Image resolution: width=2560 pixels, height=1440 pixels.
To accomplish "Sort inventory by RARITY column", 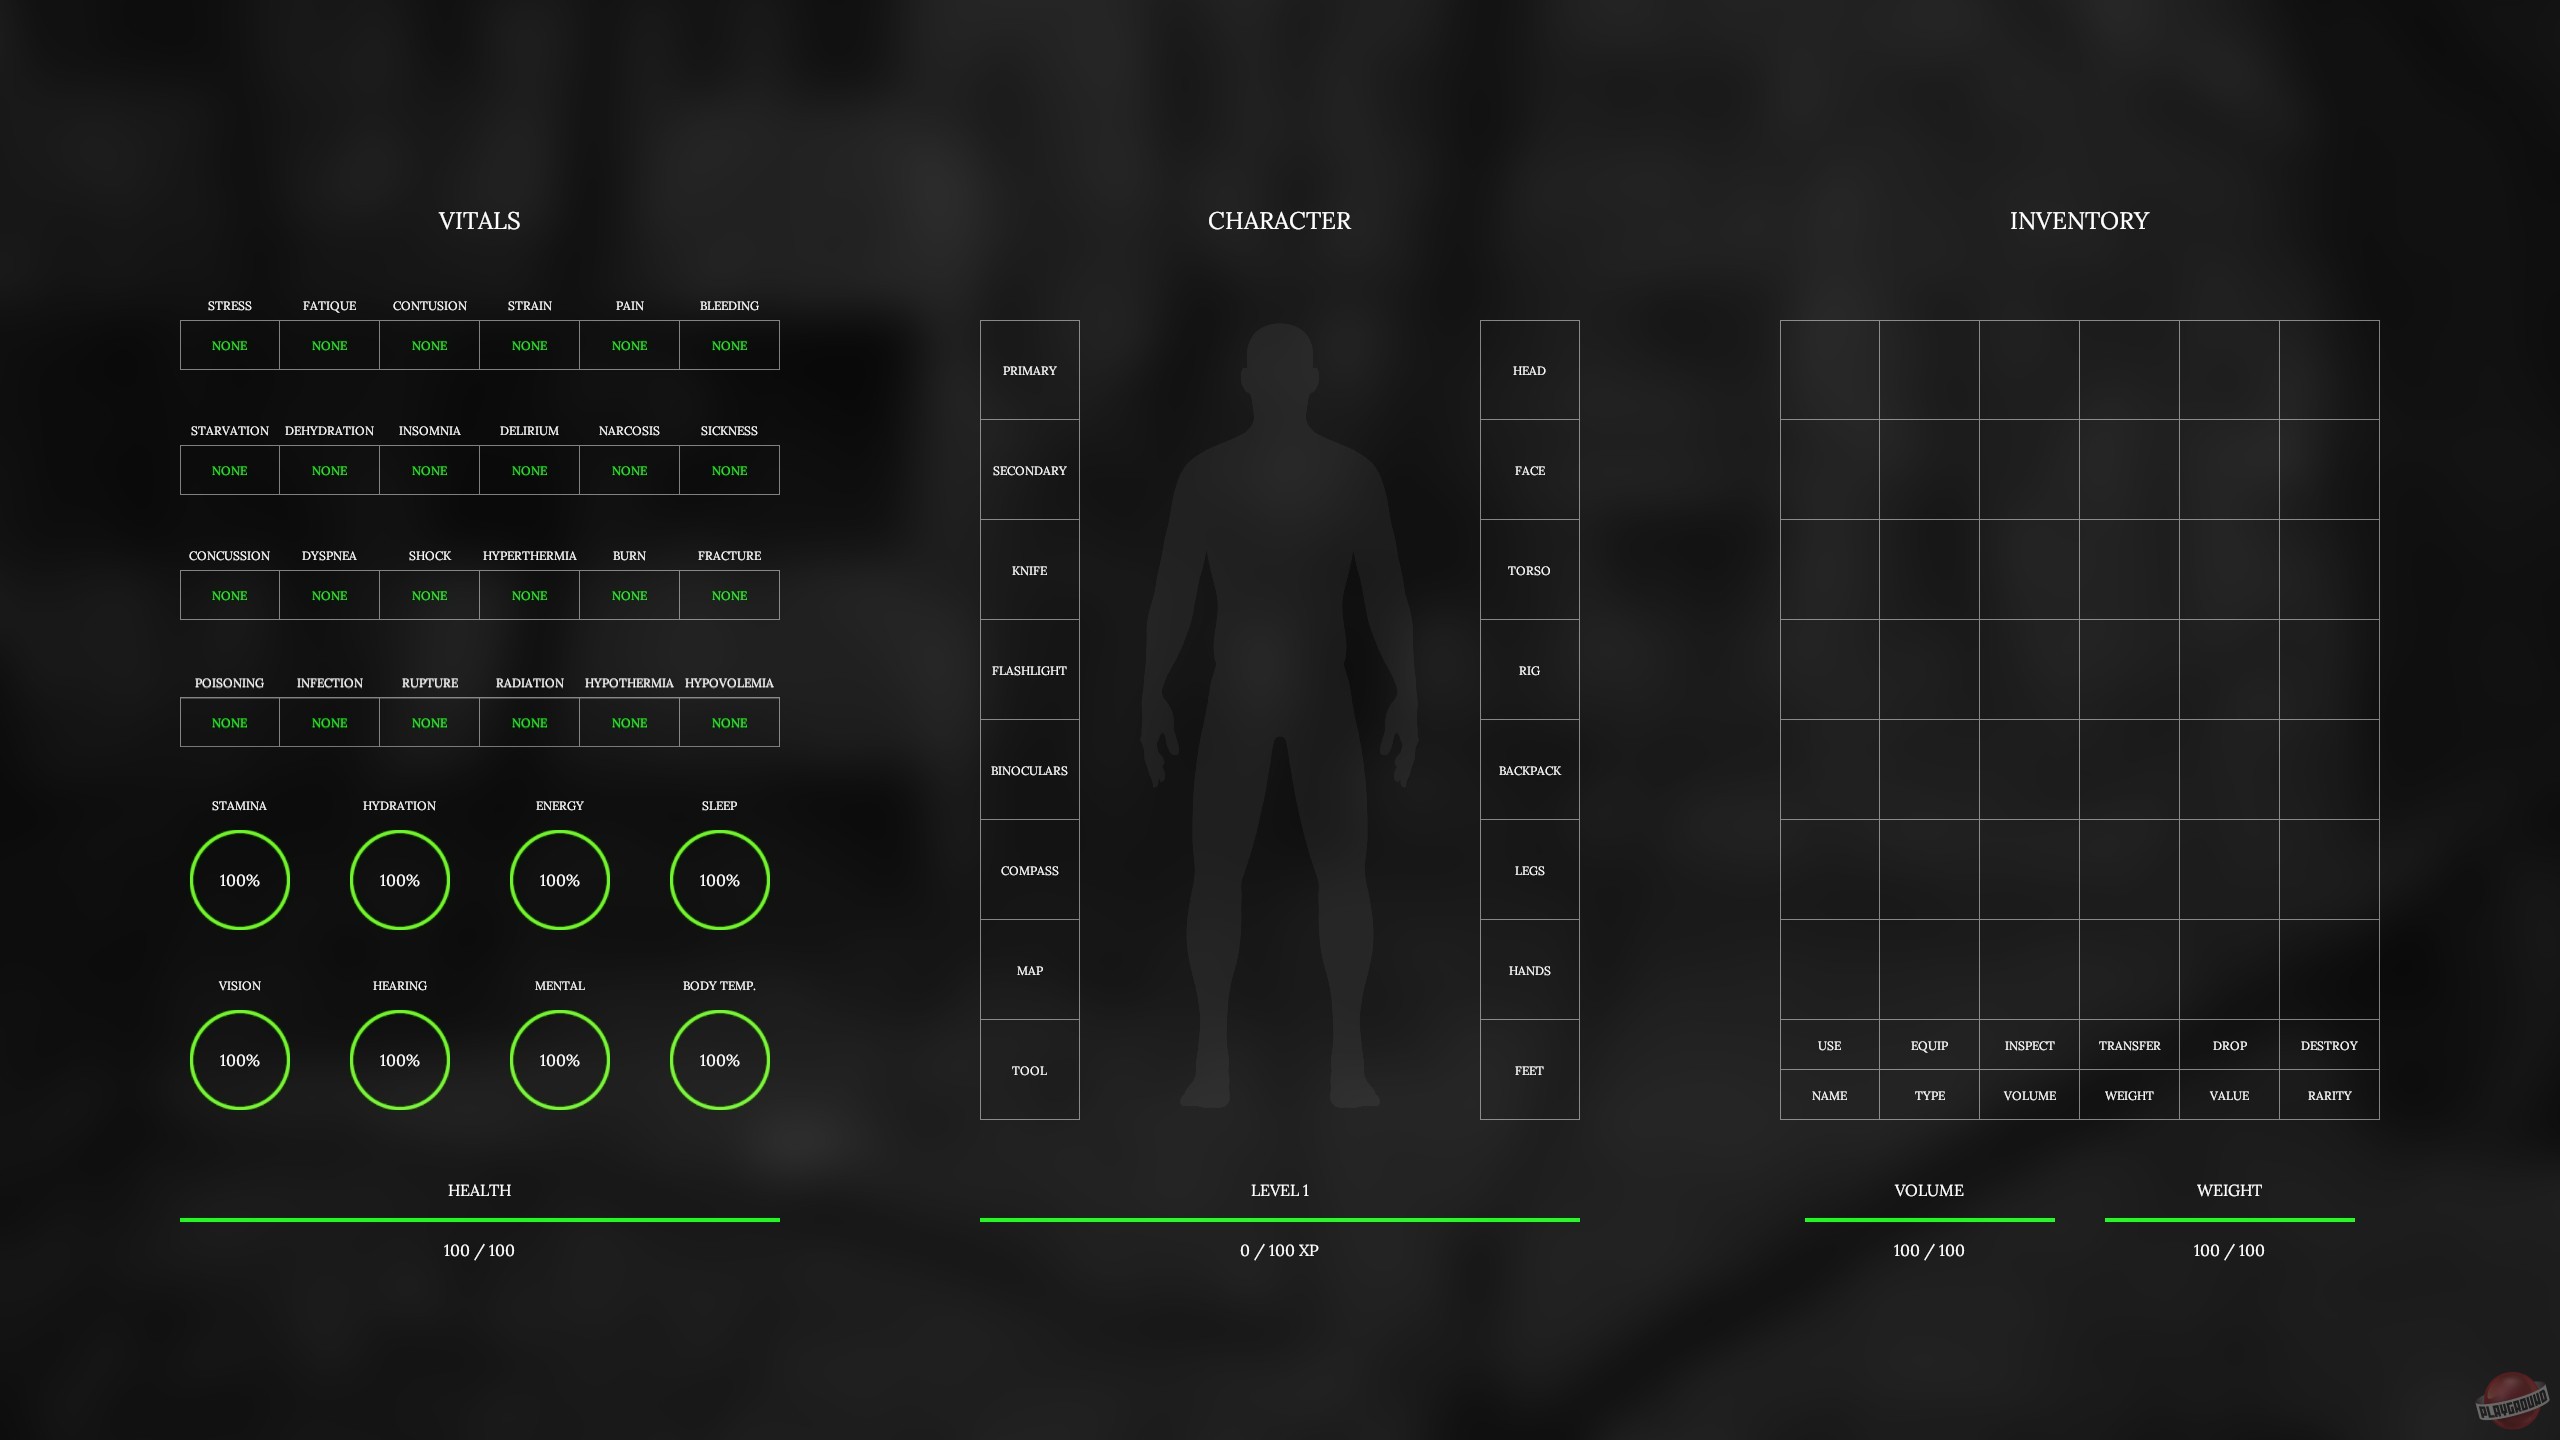I will (2329, 1095).
